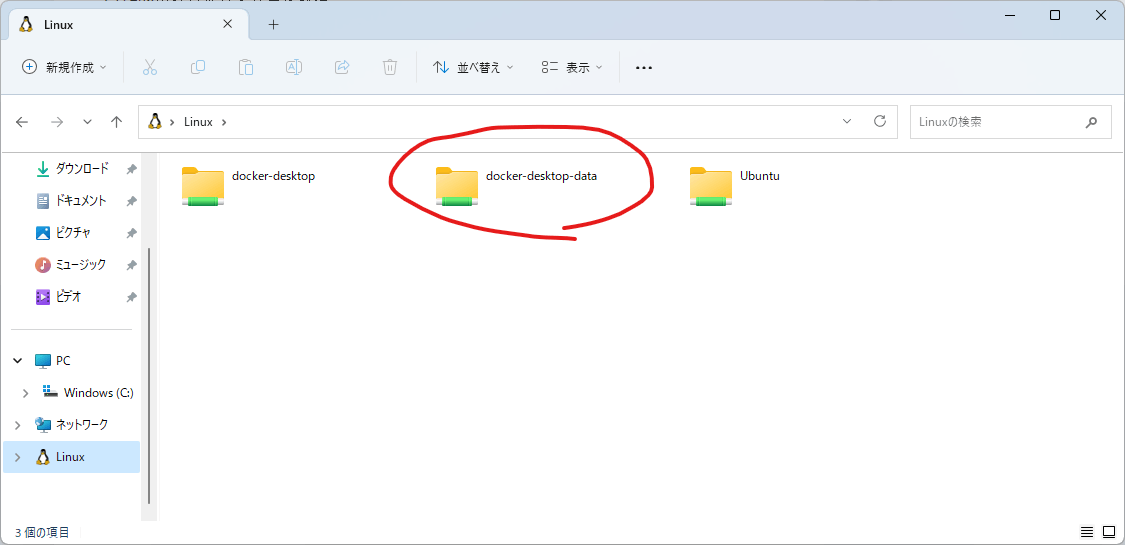Click the penguin icon in address bar
Screen dimensions: 1125x545
tap(154, 121)
